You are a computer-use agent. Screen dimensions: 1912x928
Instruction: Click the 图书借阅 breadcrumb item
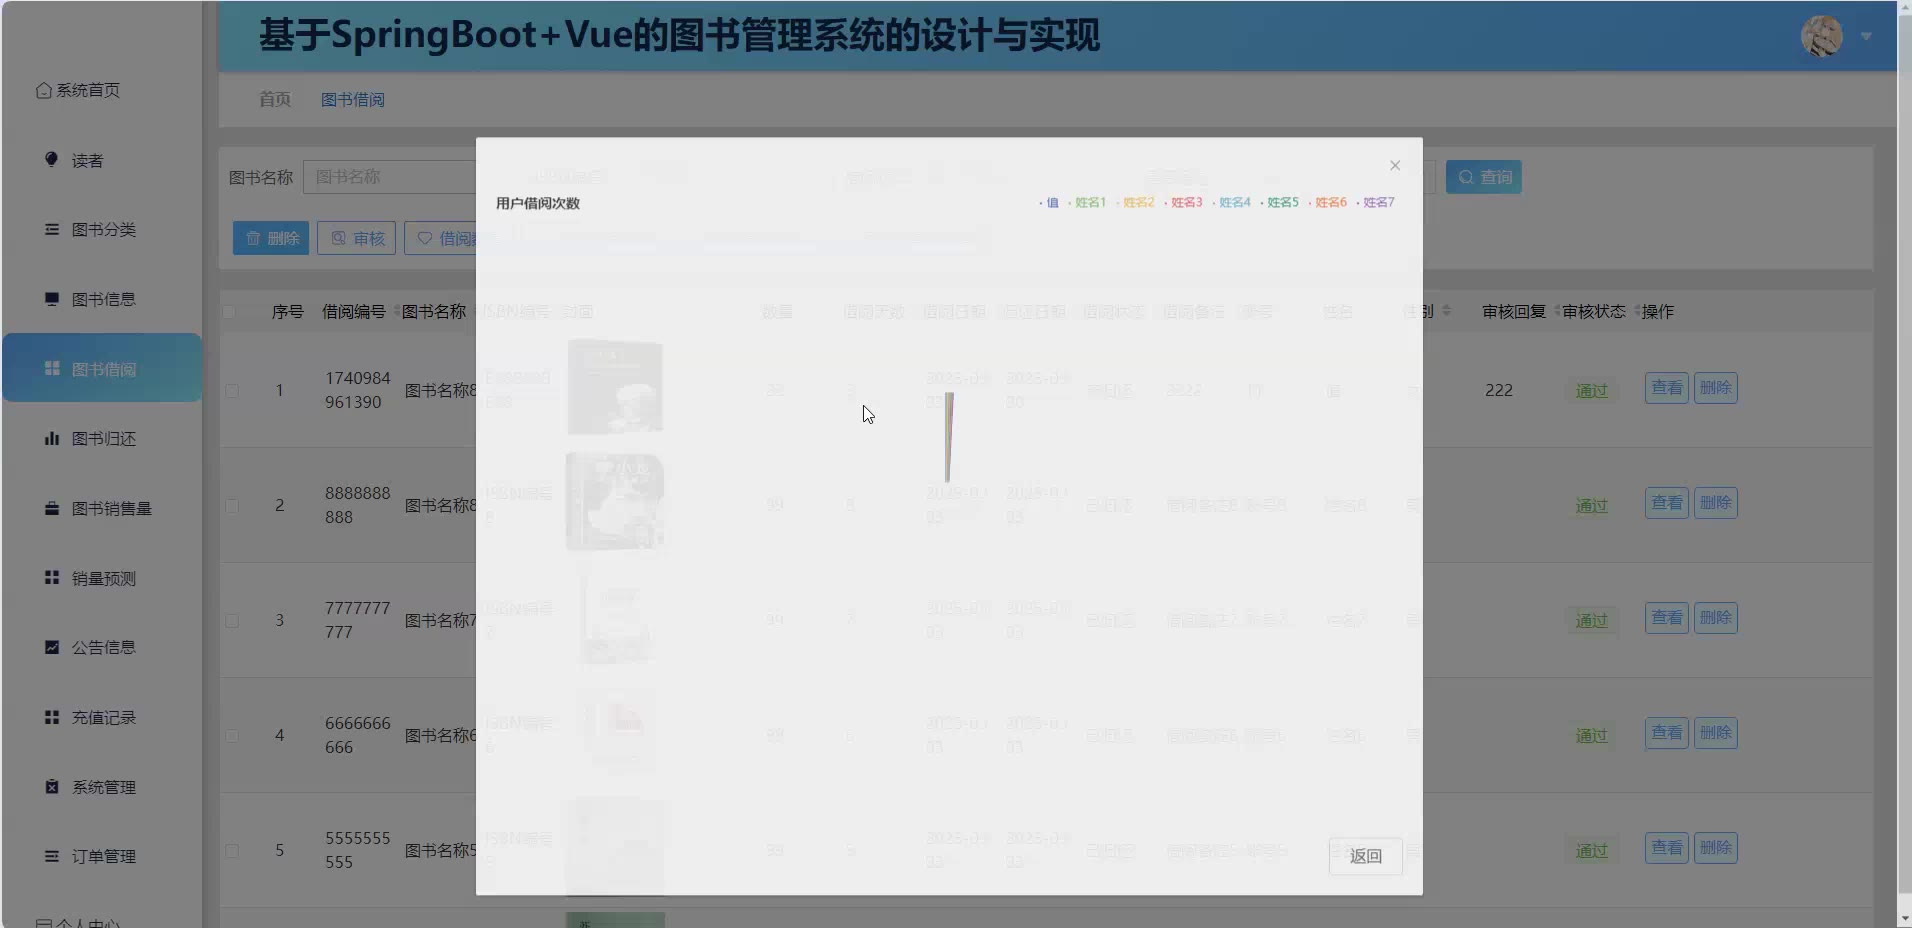(x=352, y=99)
